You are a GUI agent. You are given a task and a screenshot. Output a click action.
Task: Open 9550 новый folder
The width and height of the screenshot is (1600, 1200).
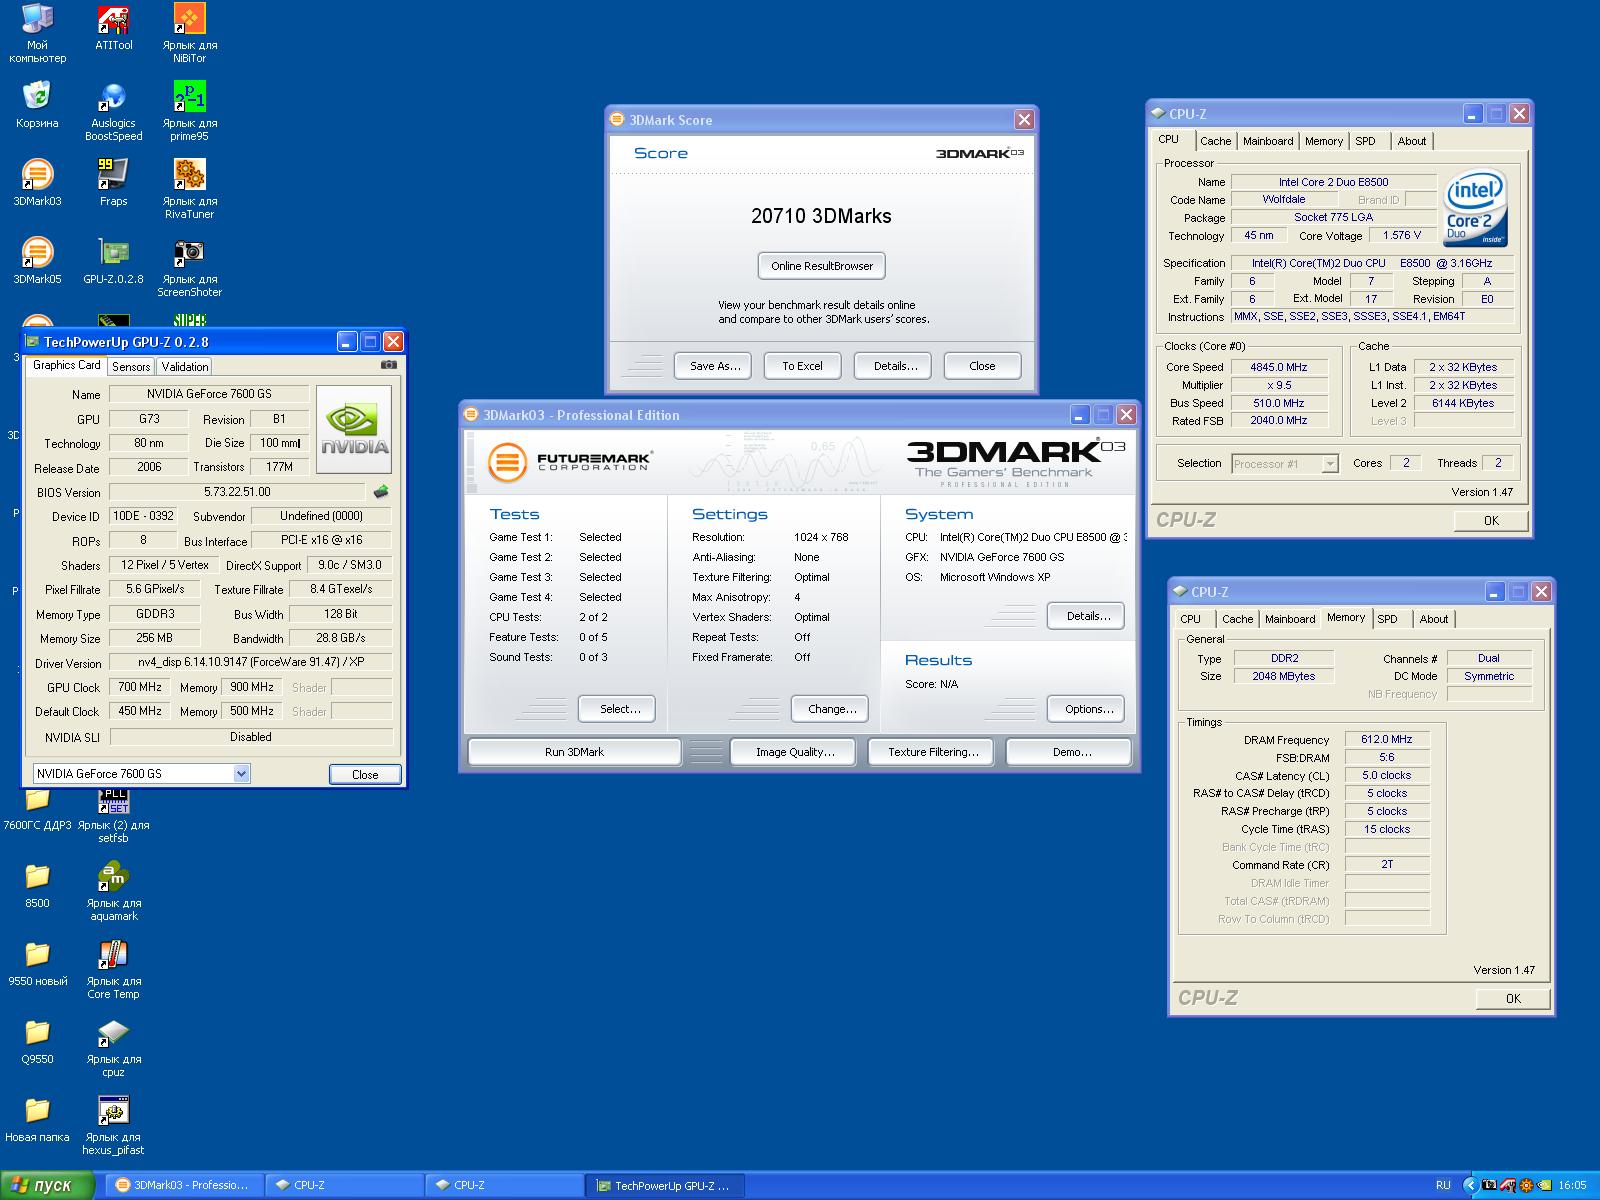point(37,963)
